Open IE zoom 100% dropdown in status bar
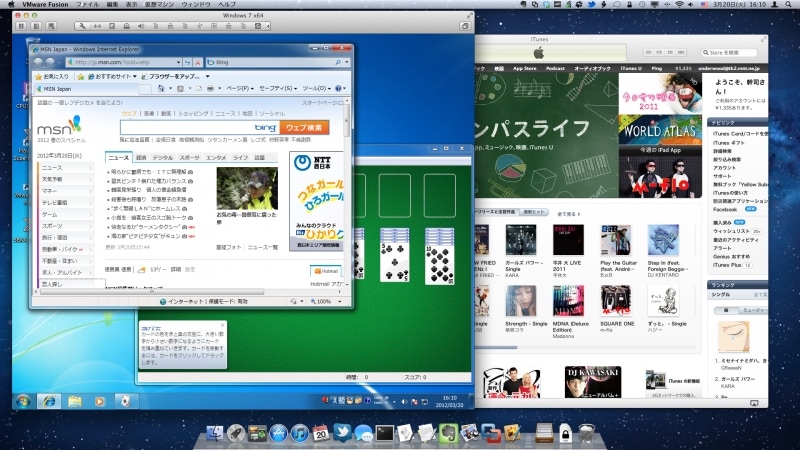The width and height of the screenshot is (800, 450). pos(340,302)
